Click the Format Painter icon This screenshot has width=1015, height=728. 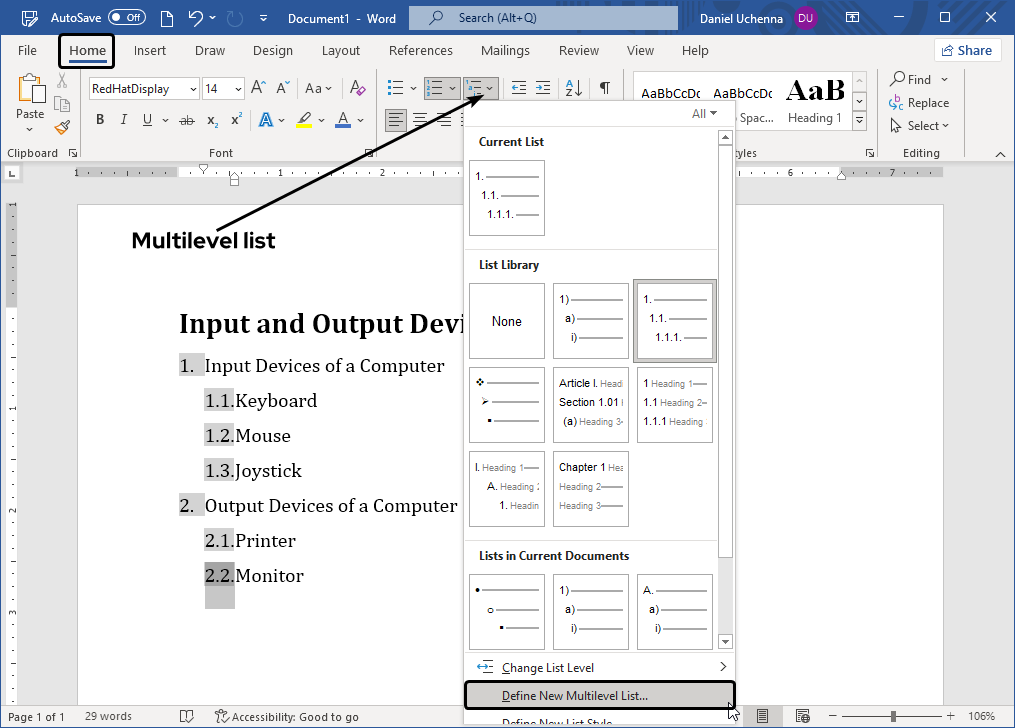62,127
